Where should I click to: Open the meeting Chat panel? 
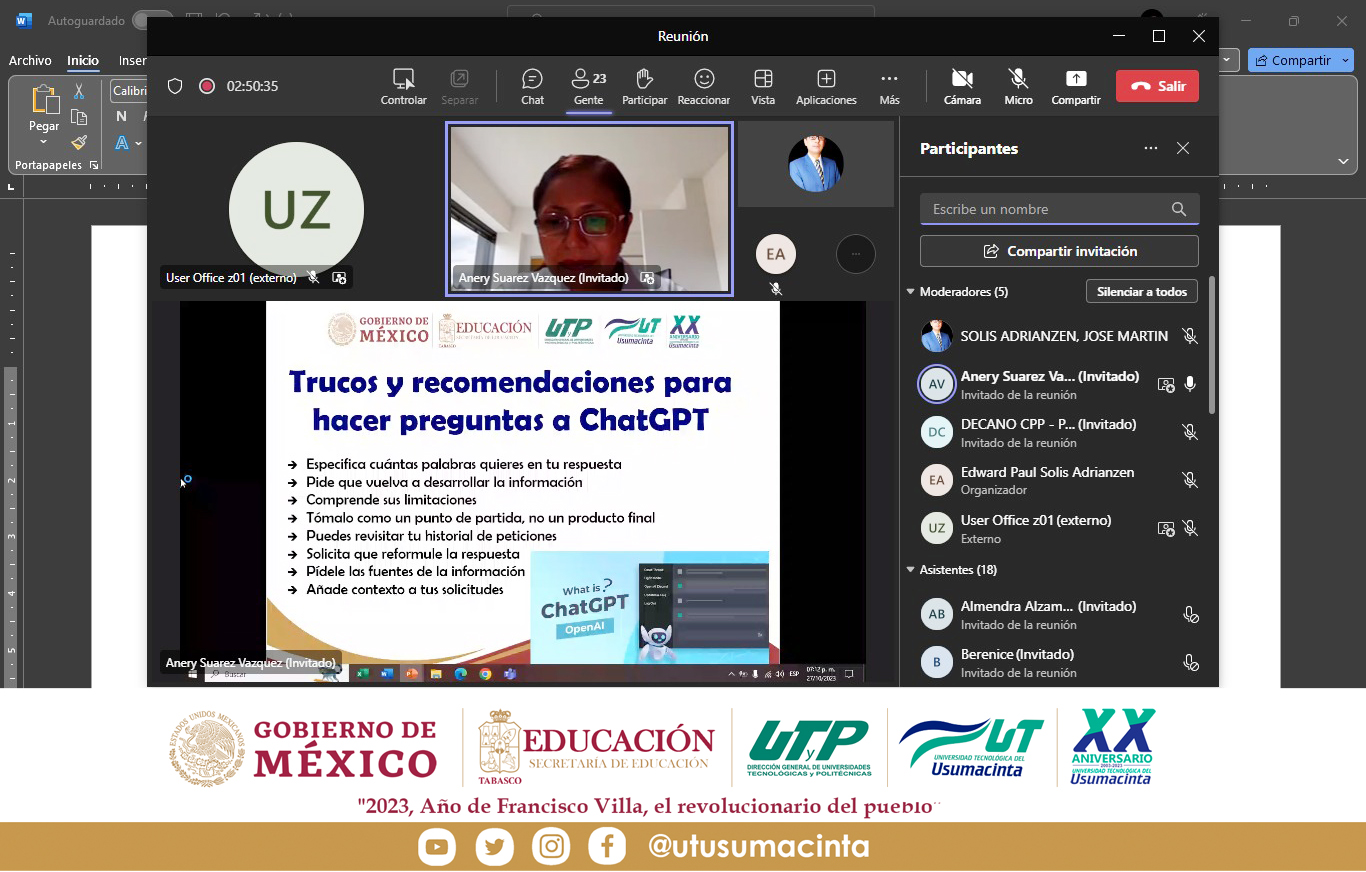click(532, 86)
